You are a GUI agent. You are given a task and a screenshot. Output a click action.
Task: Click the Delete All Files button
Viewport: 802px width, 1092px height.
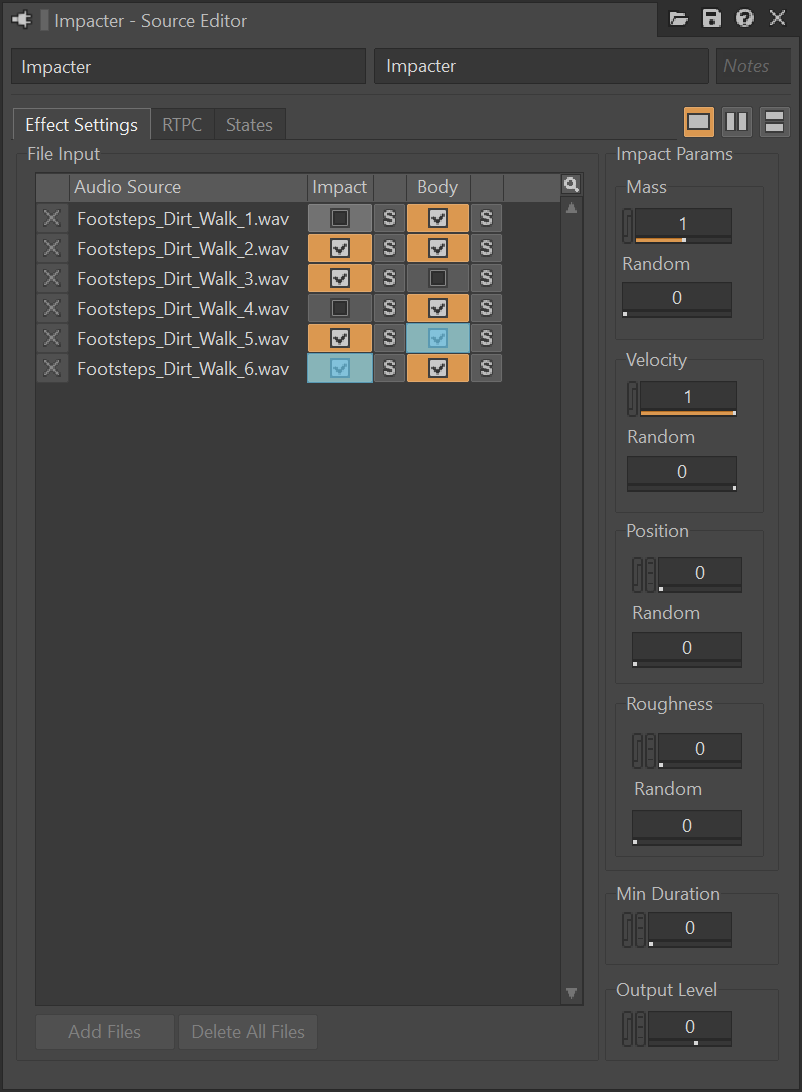pos(248,1031)
